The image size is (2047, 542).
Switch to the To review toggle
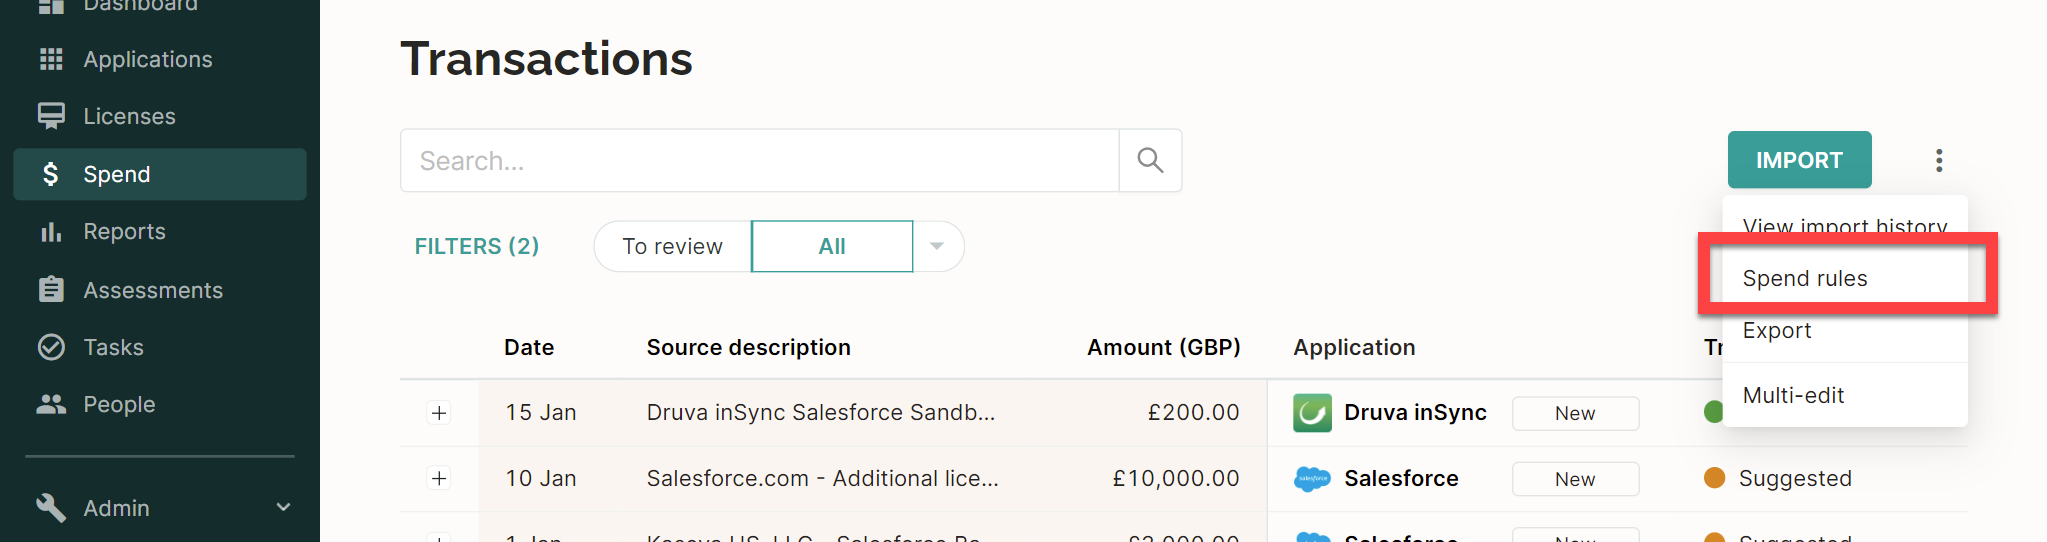point(672,246)
